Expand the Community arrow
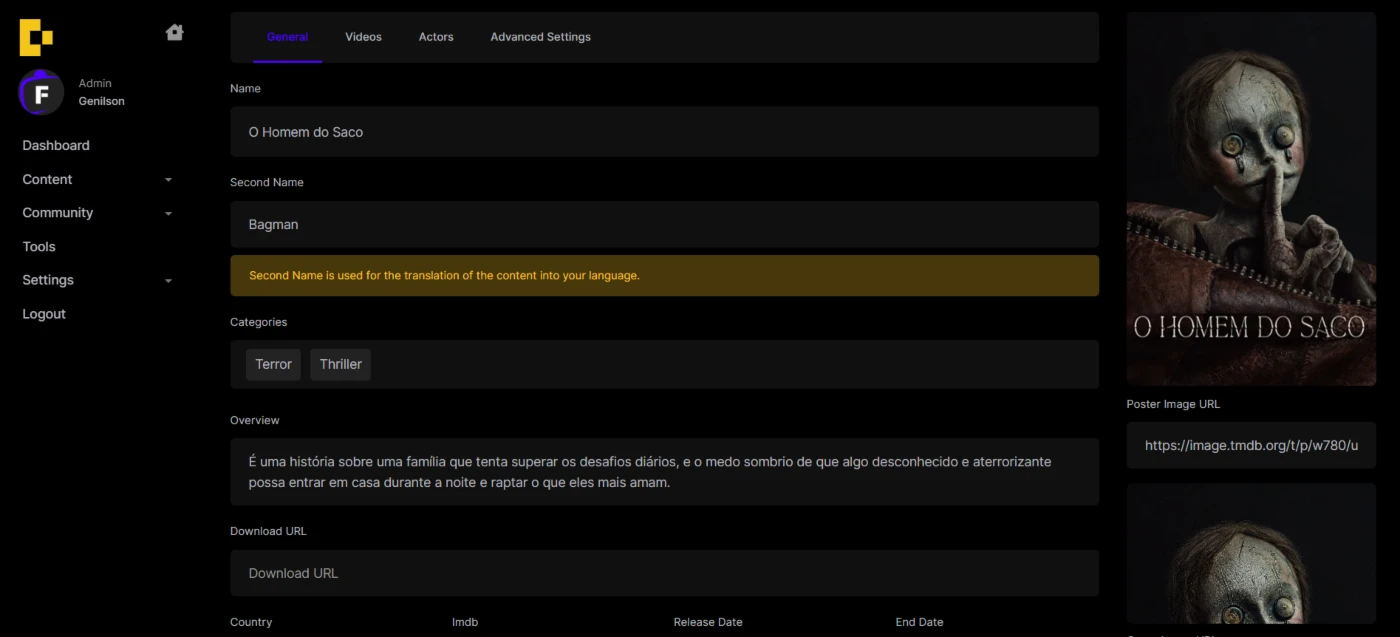 (168, 214)
